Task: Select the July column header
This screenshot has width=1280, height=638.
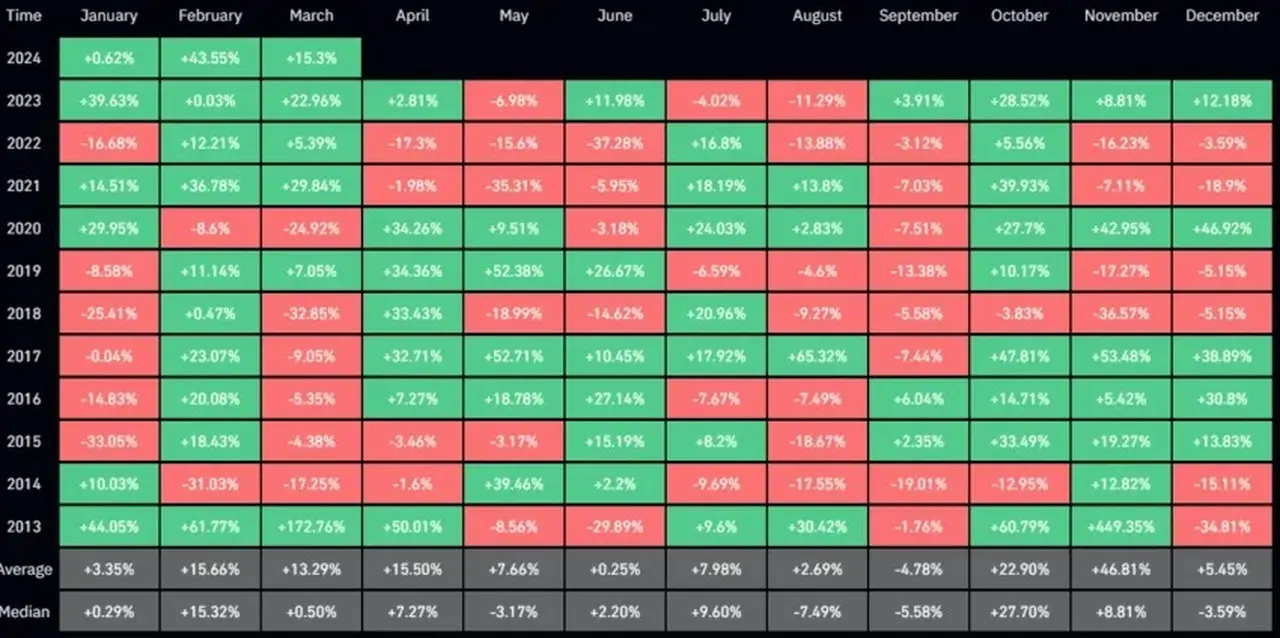Action: click(x=716, y=16)
